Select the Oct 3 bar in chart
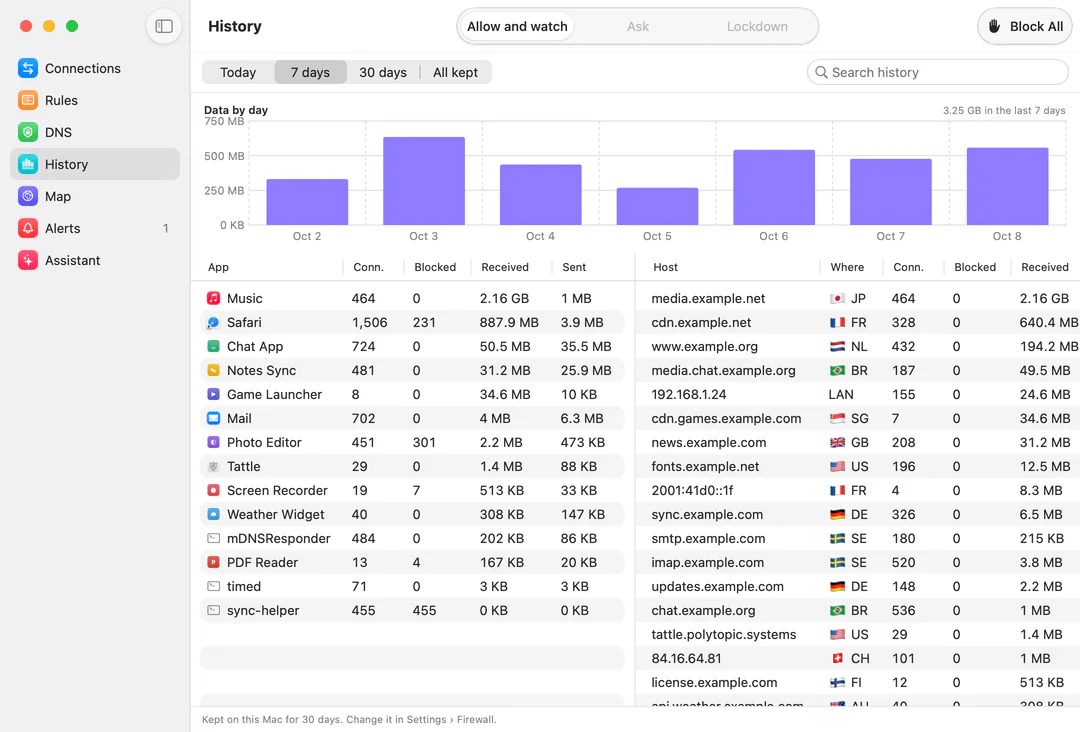 [424, 180]
